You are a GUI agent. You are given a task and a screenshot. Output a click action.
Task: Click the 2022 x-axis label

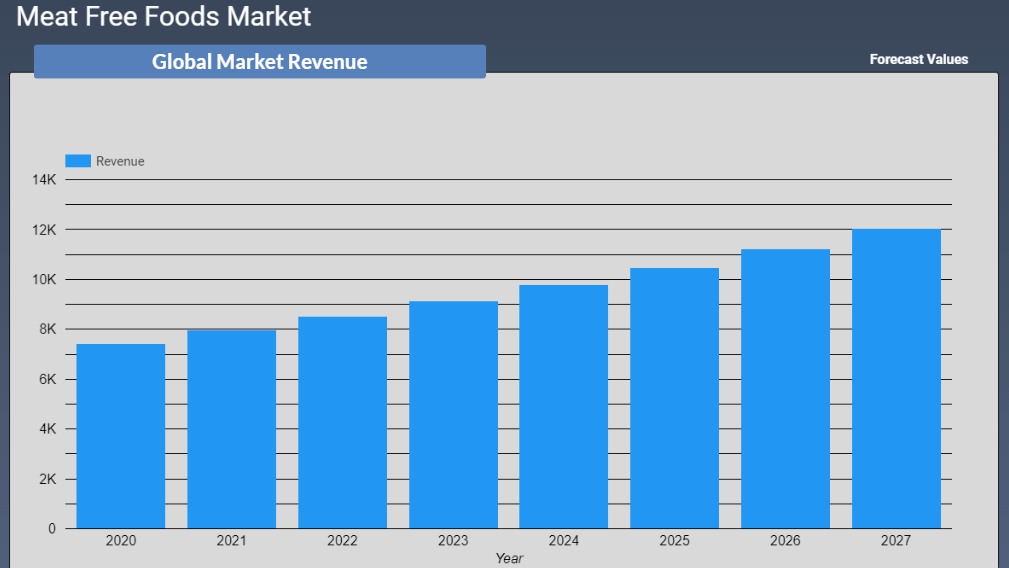point(342,541)
